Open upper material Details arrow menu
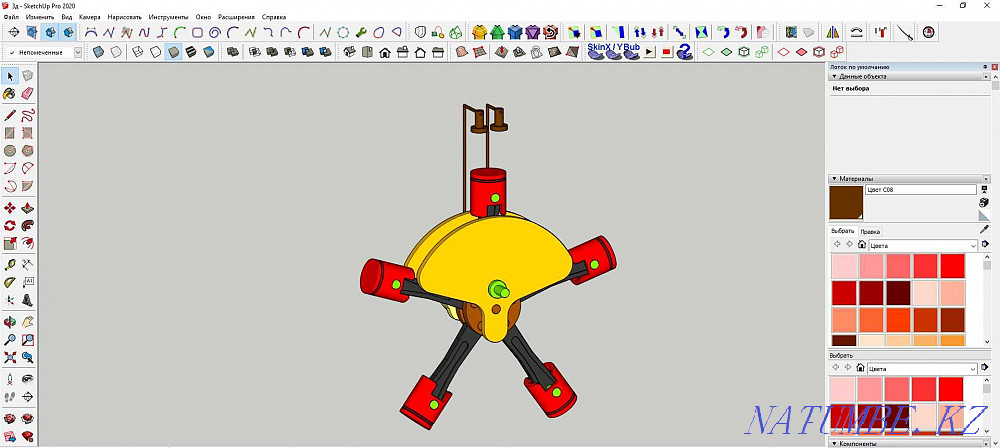1000x448 pixels. 985,244
